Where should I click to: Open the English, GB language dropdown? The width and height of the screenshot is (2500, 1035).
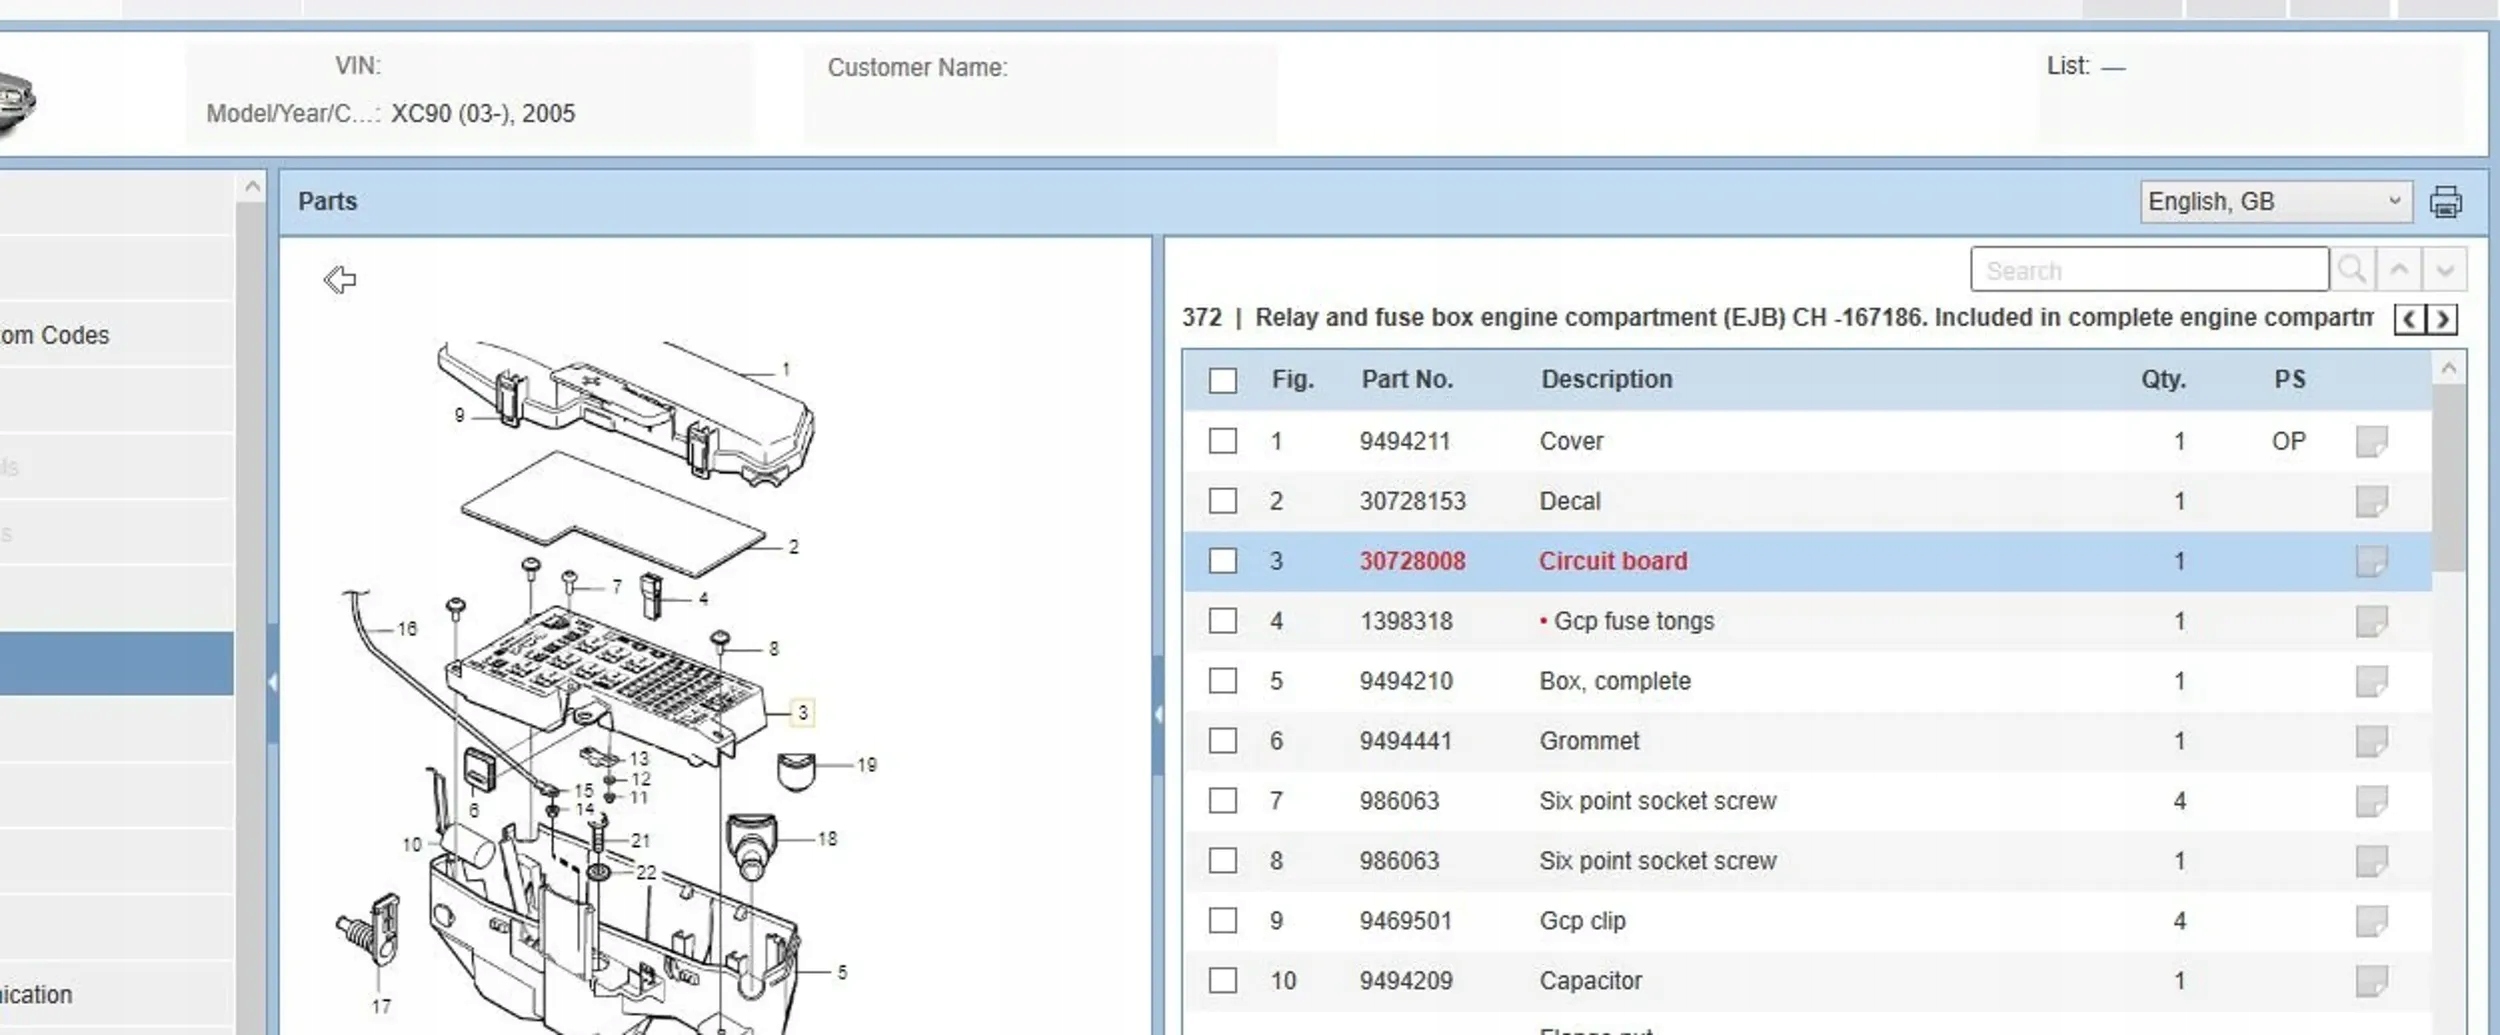click(x=2275, y=202)
